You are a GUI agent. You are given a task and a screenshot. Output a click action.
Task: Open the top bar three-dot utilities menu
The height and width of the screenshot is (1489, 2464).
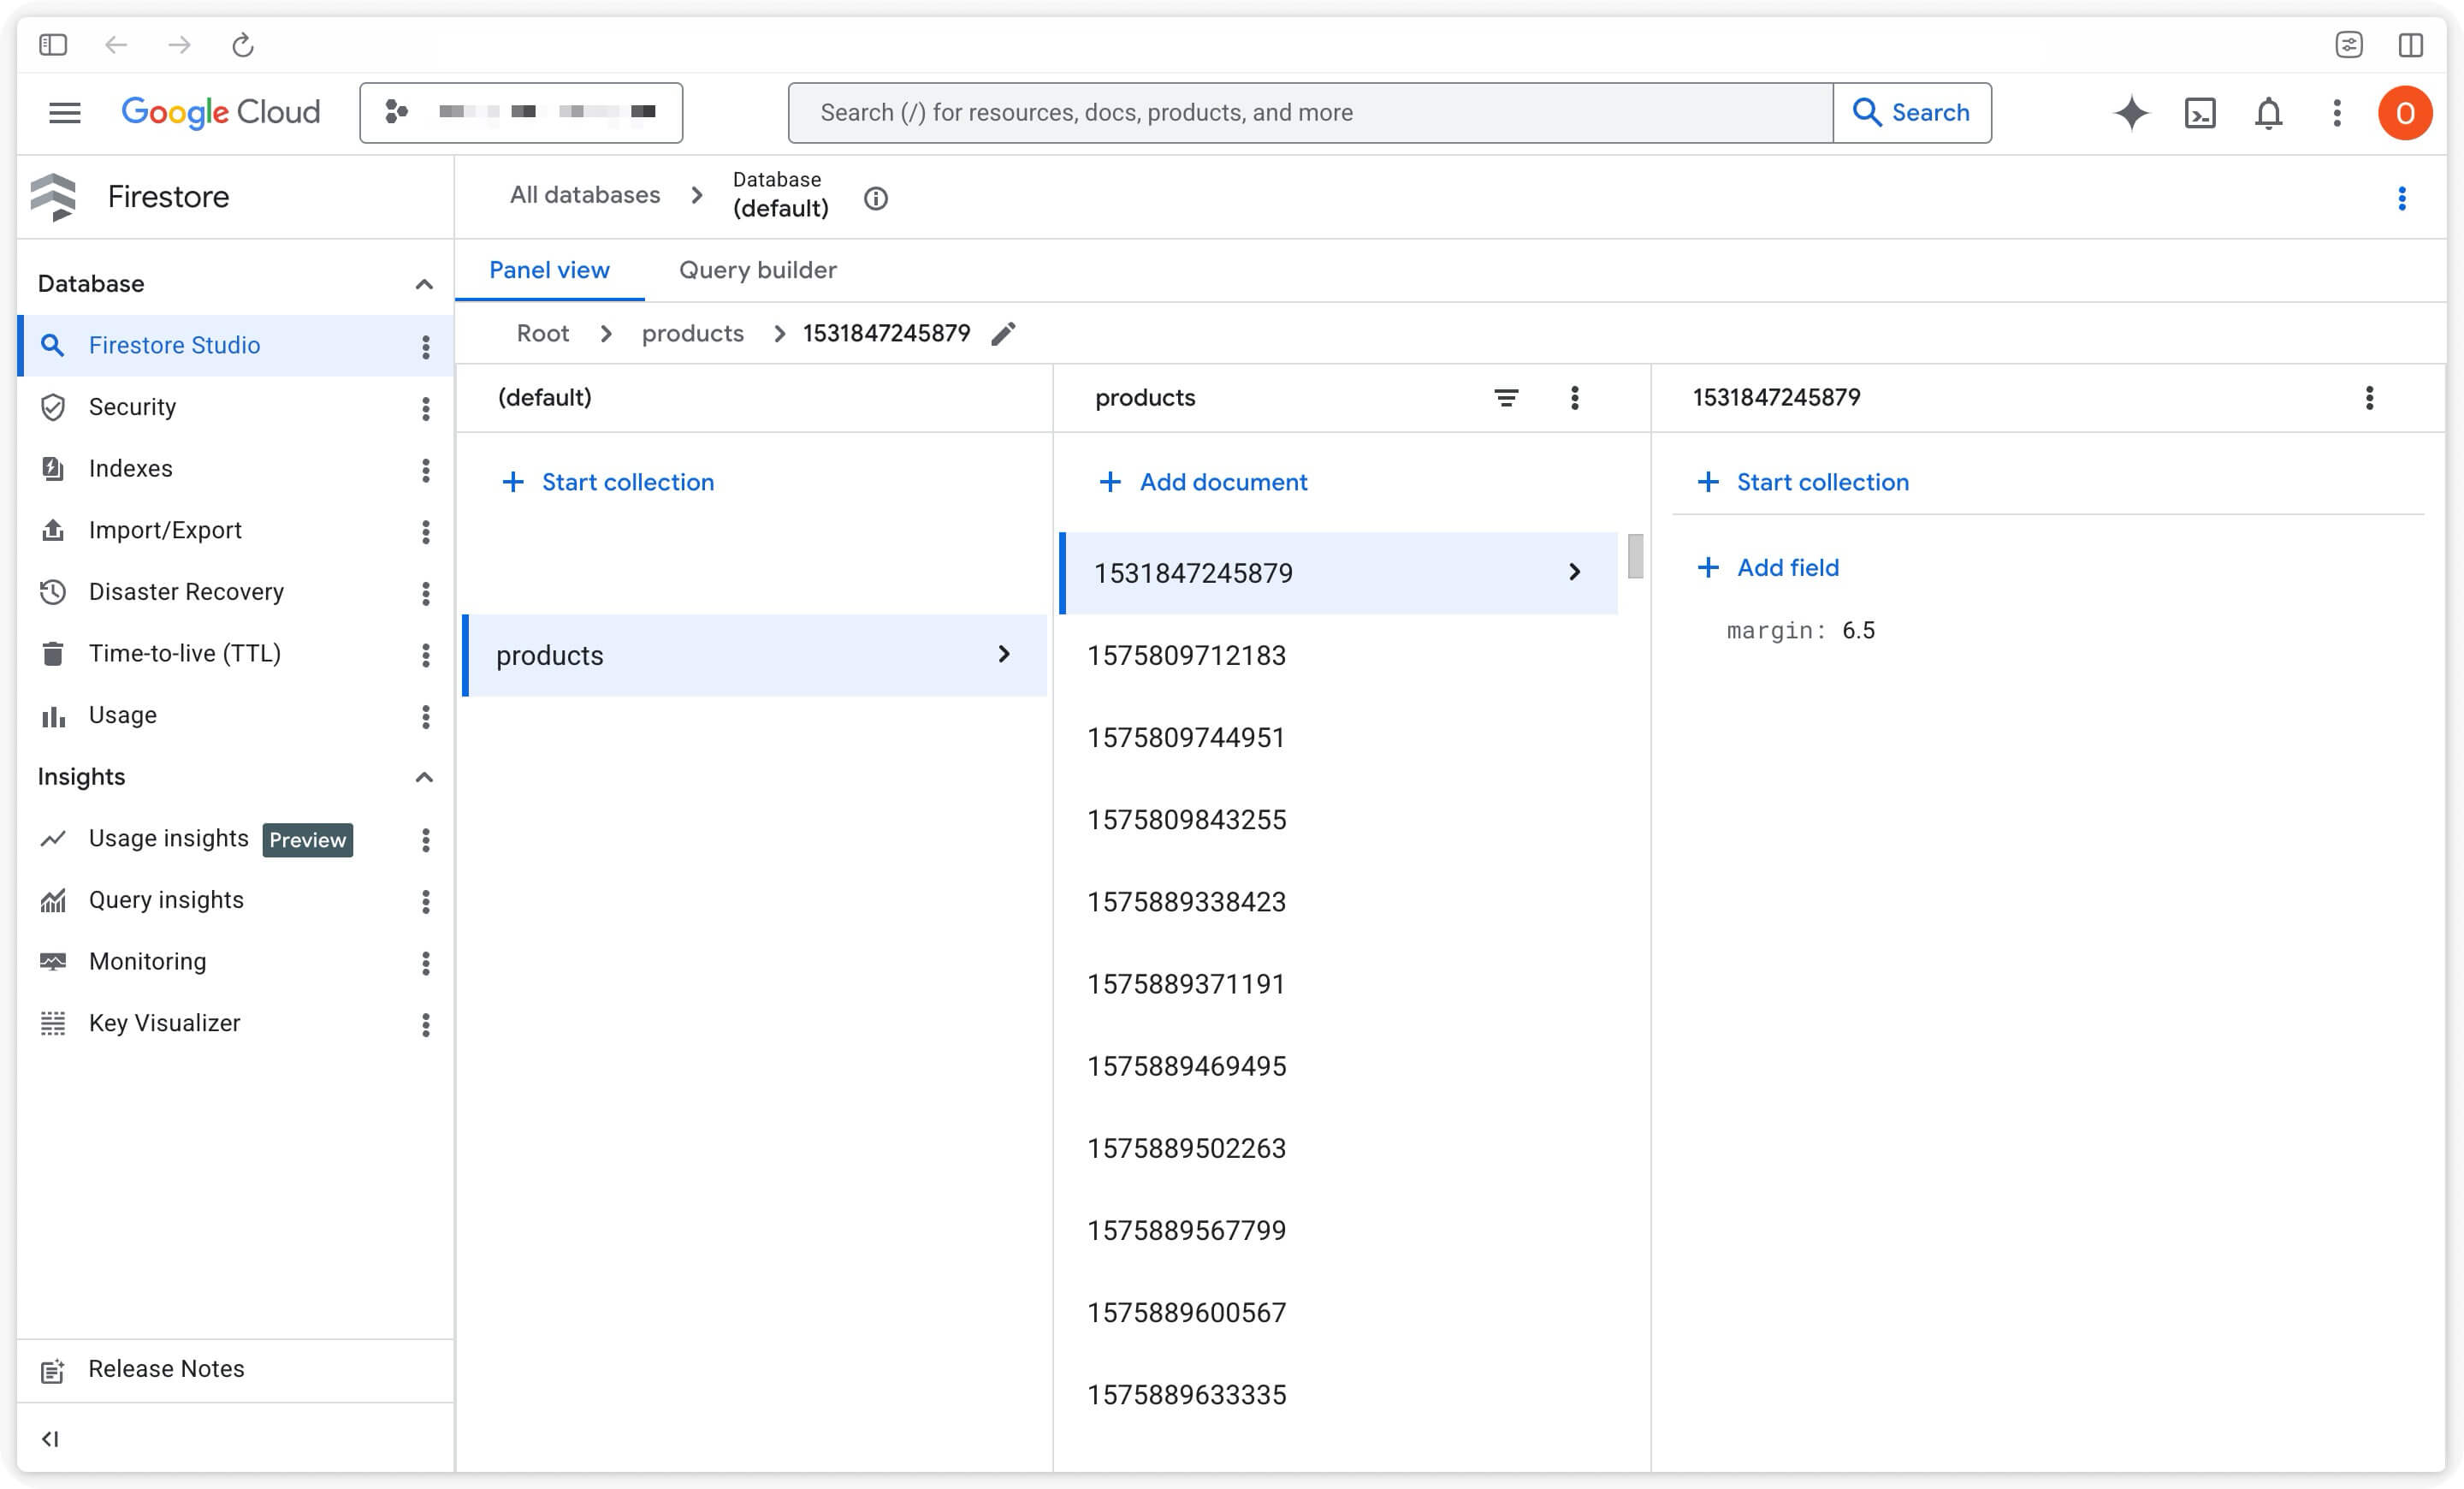[x=2337, y=113]
